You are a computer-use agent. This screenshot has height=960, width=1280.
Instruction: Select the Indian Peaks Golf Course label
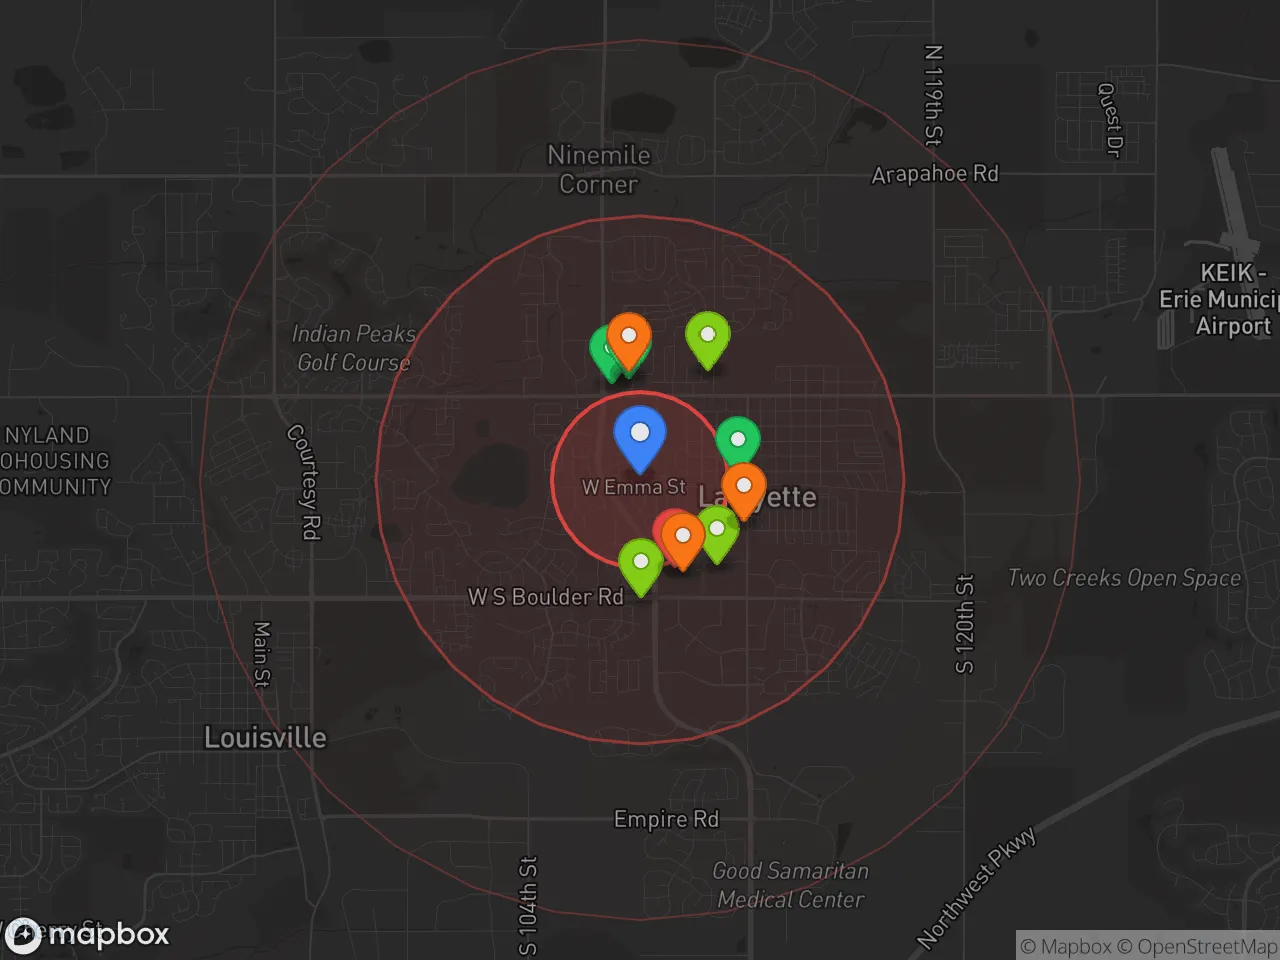point(353,348)
